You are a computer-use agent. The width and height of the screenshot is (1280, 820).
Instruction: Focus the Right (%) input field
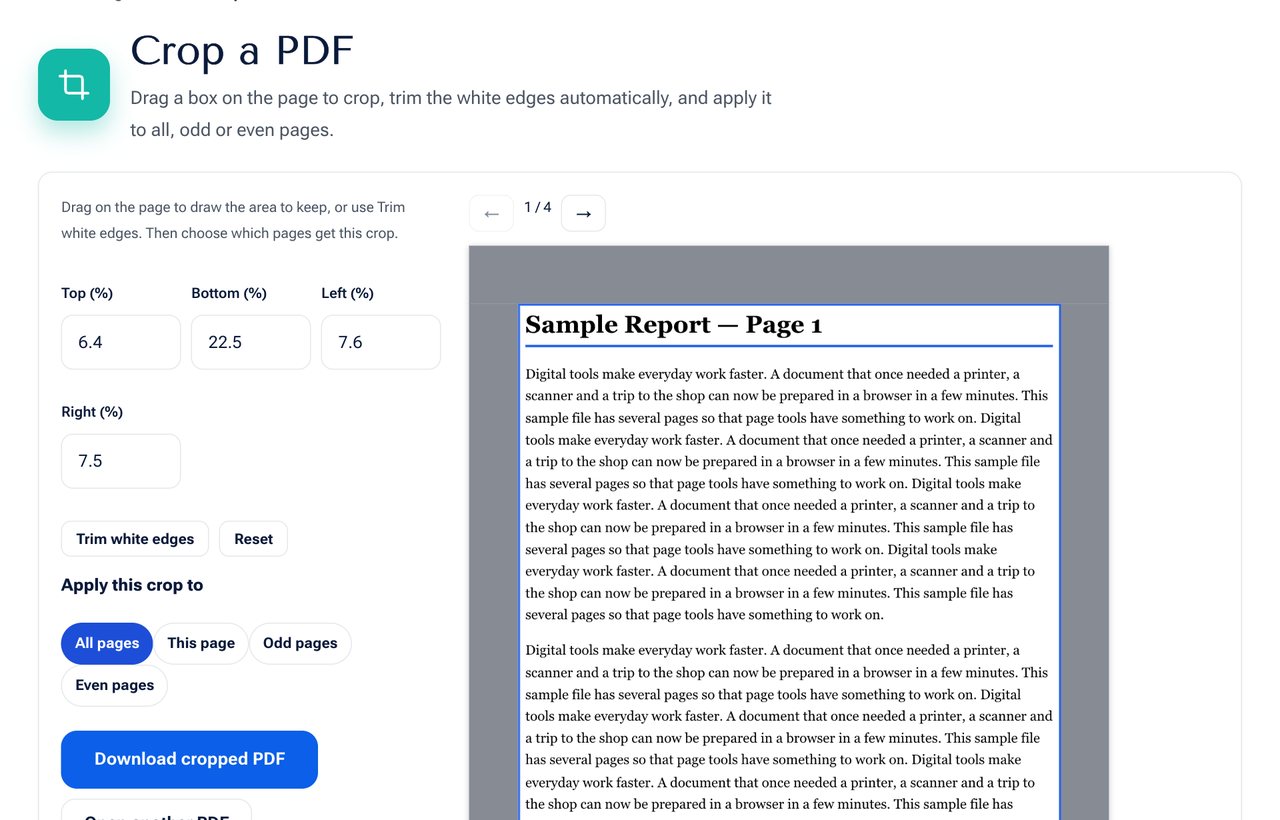click(x=121, y=461)
